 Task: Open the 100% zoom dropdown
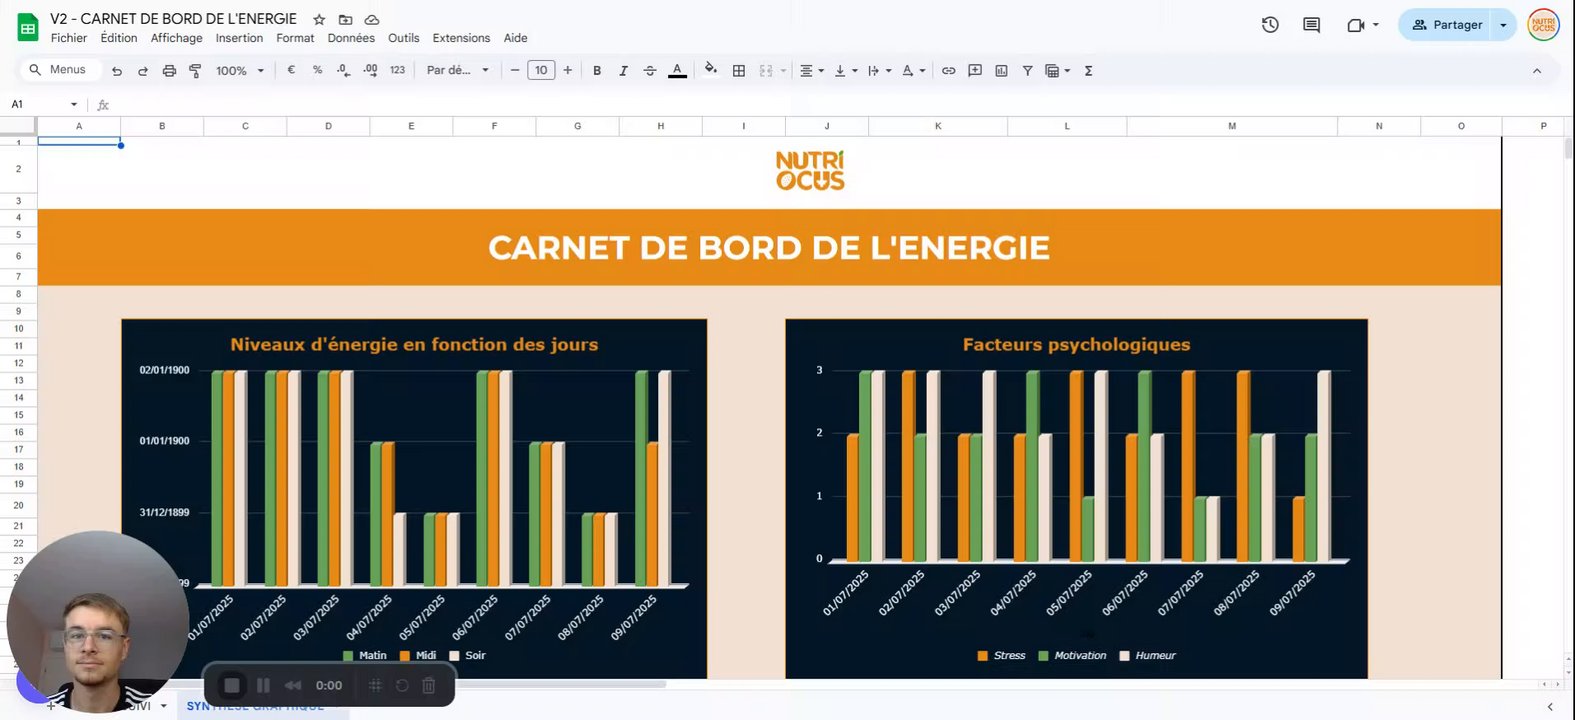240,71
